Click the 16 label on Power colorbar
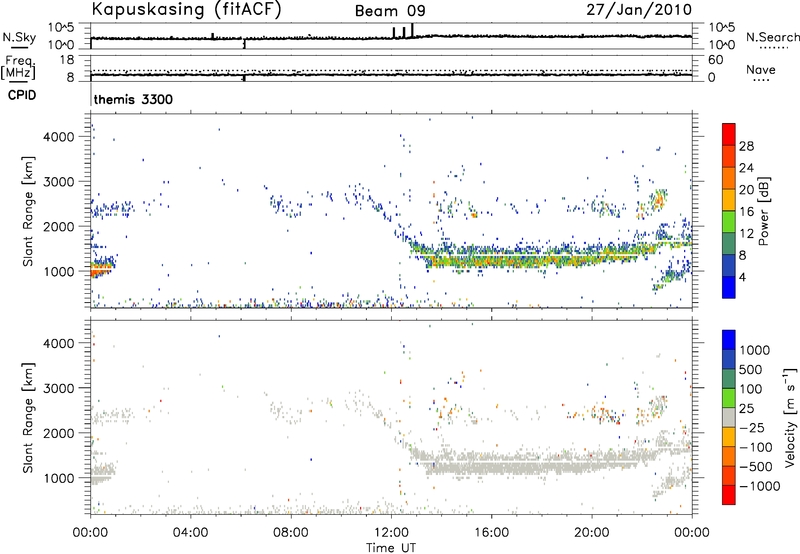 746,212
